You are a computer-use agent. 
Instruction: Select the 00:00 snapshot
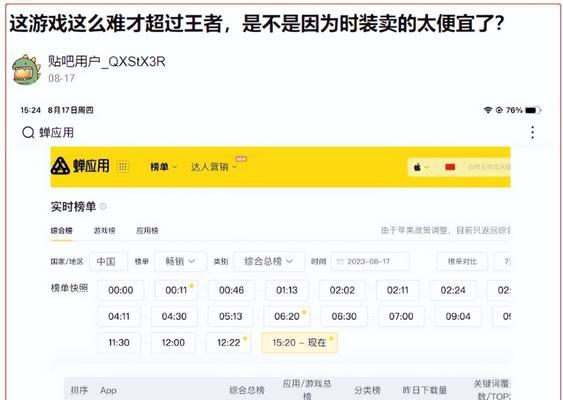tap(121, 290)
